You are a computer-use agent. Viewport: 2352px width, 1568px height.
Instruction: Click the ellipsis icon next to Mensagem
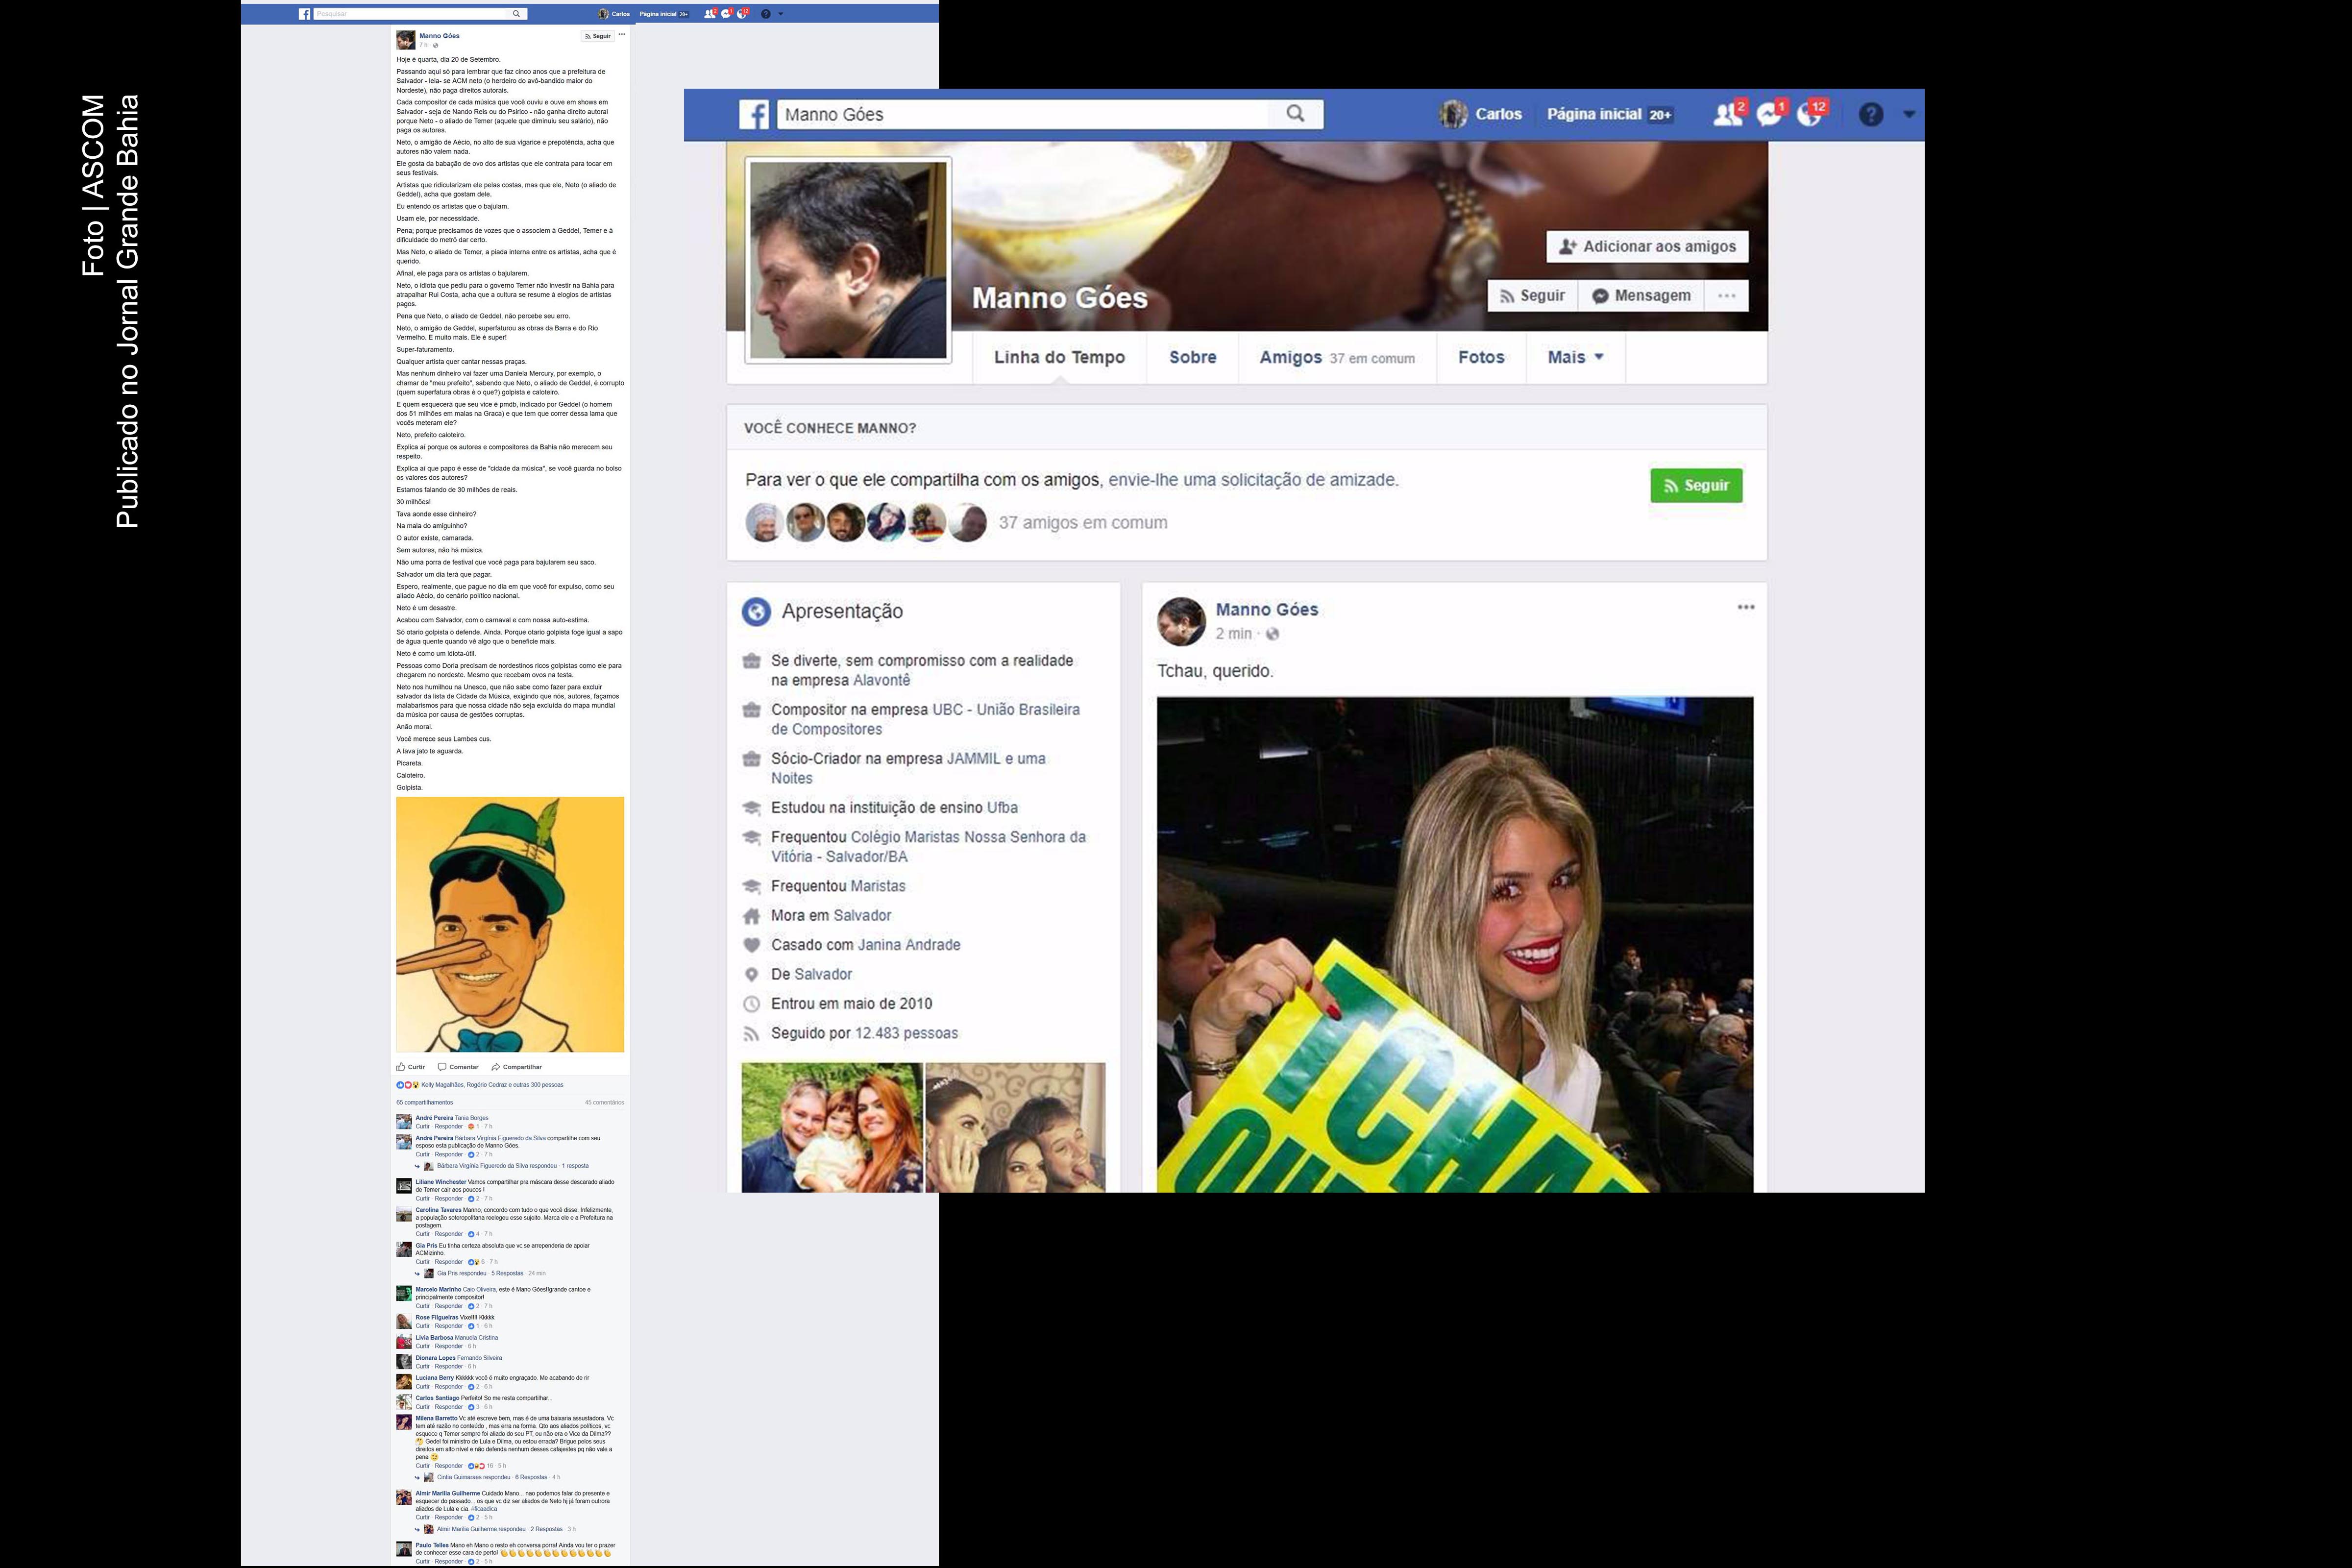(x=1727, y=295)
